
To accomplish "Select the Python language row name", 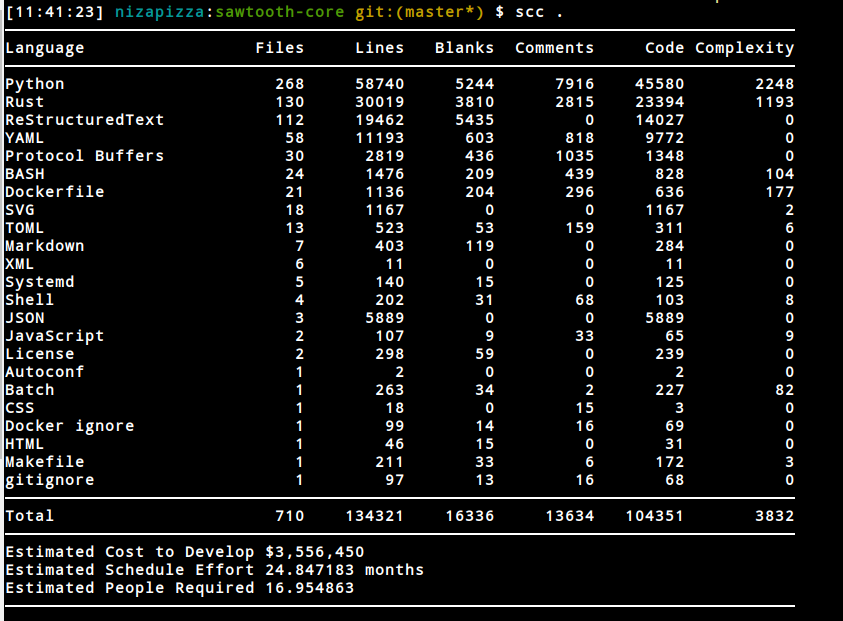I will [35, 84].
